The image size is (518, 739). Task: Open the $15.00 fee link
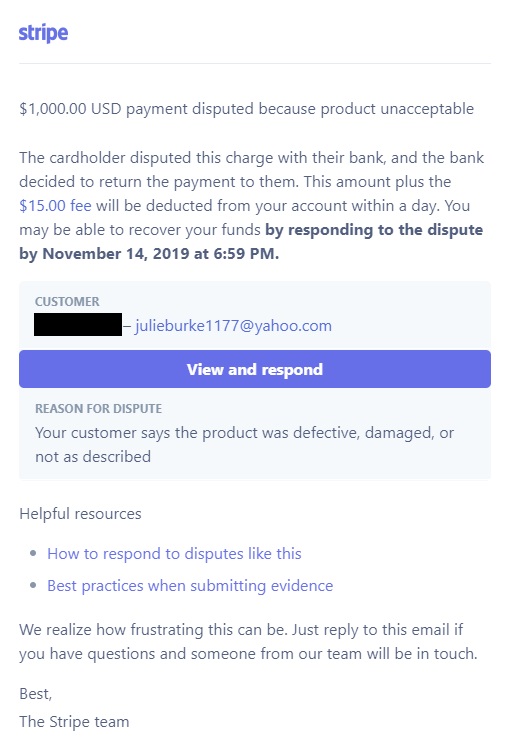pos(56,206)
